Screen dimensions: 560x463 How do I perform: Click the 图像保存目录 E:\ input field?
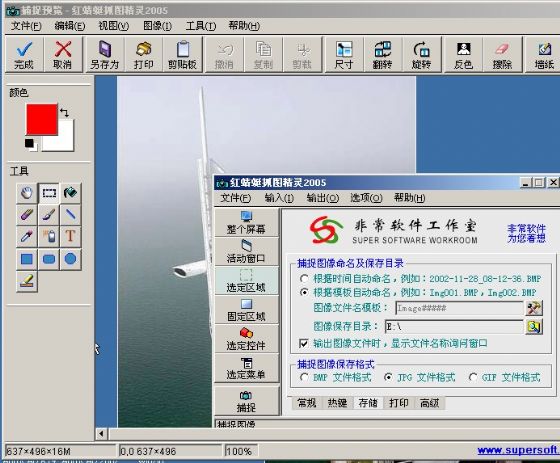click(454, 327)
